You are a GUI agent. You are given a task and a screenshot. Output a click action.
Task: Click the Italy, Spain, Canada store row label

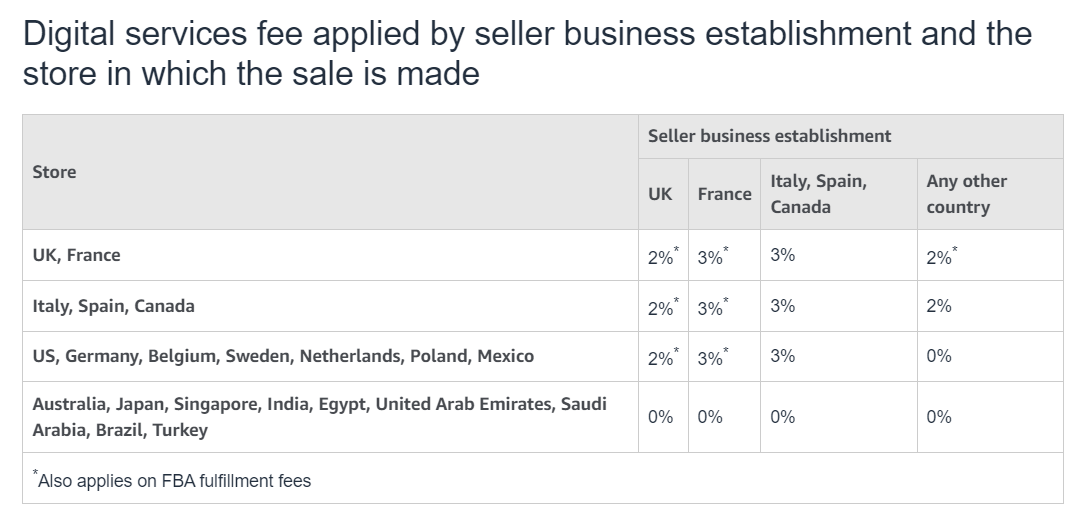point(113,306)
